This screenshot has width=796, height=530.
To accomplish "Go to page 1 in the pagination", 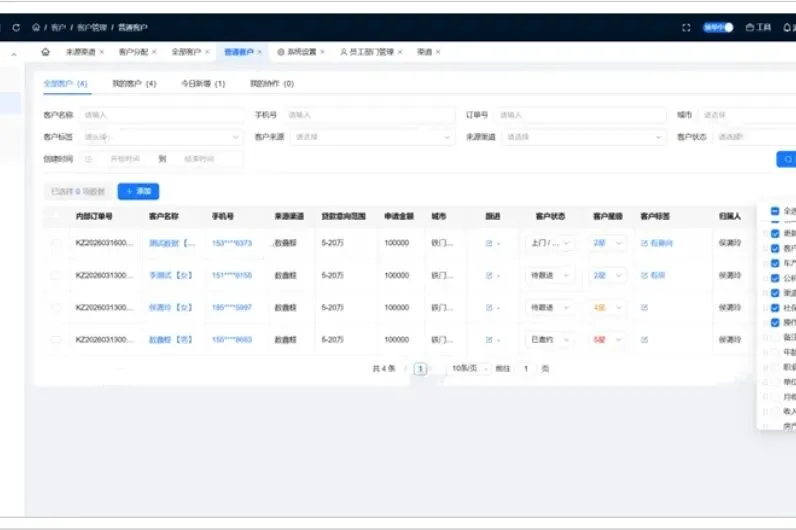I will click(420, 369).
